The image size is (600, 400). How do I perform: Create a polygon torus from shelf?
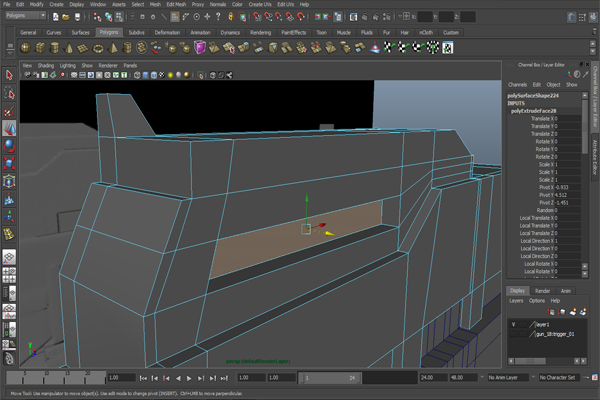coord(98,48)
